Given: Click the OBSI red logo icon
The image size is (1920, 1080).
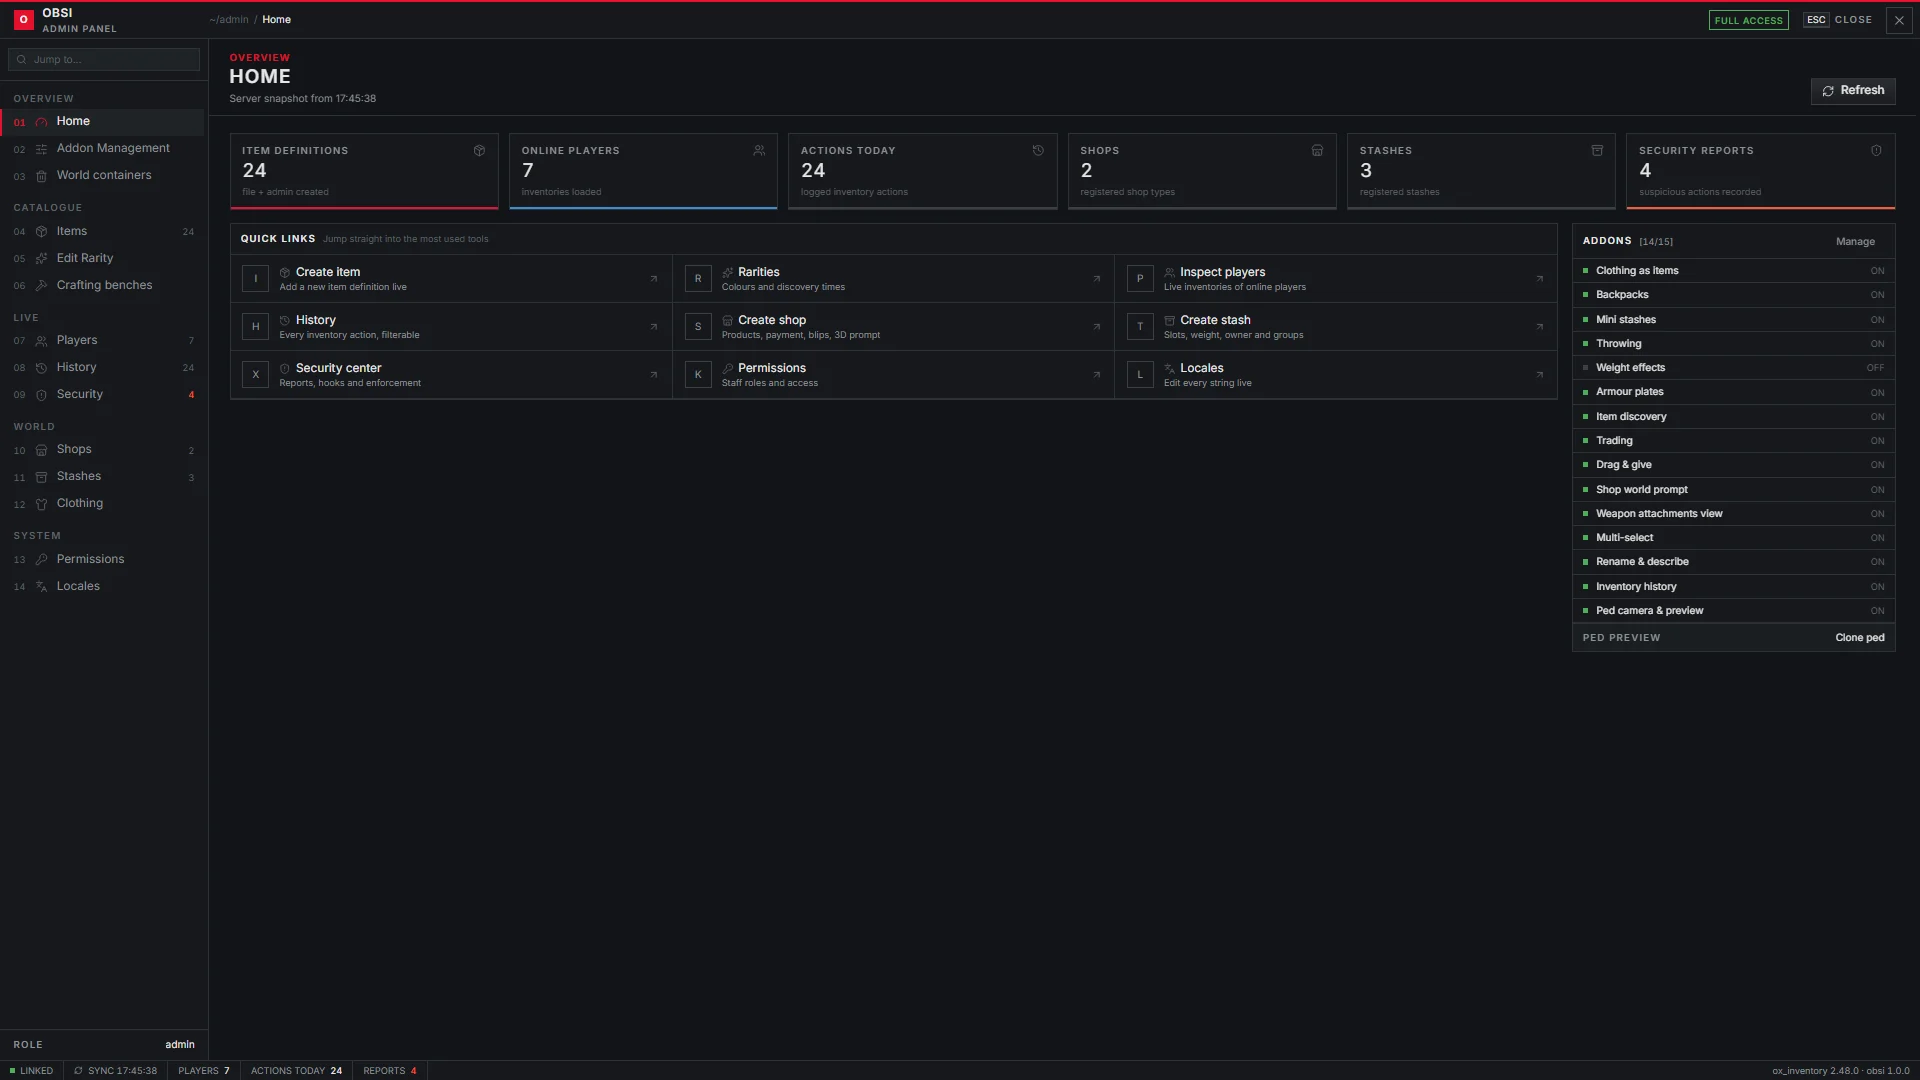Looking at the screenshot, I should pyautogui.click(x=23, y=20).
